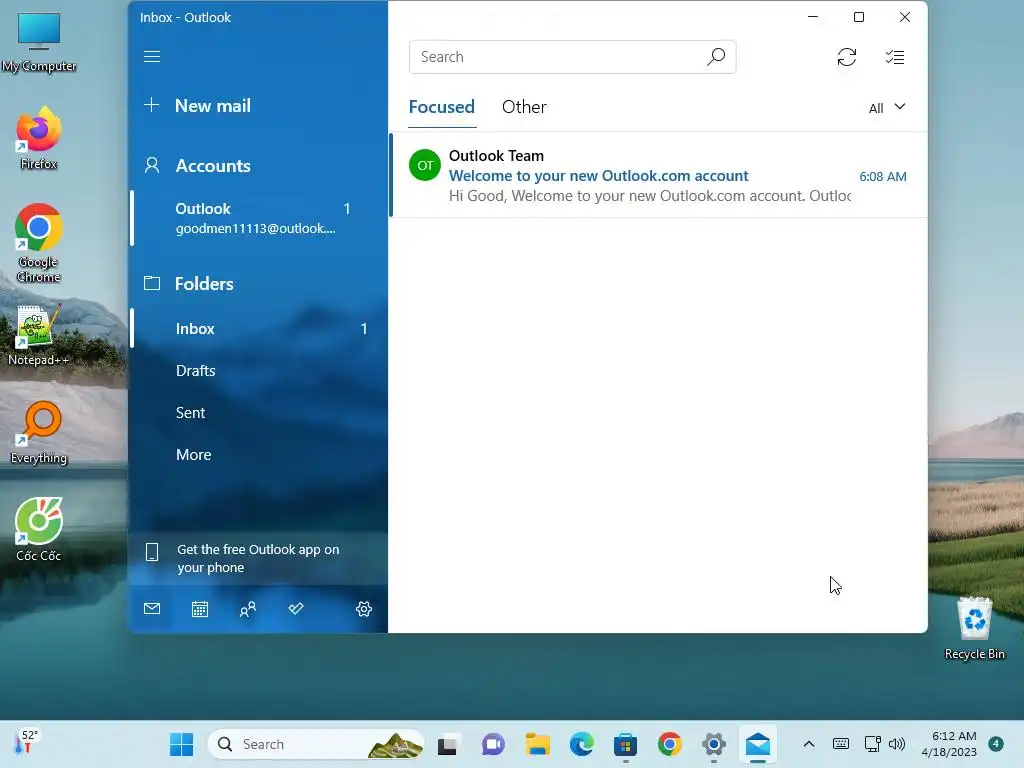Image resolution: width=1024 pixels, height=768 pixels.
Task: Open the Drafts folder
Action: tap(259, 370)
